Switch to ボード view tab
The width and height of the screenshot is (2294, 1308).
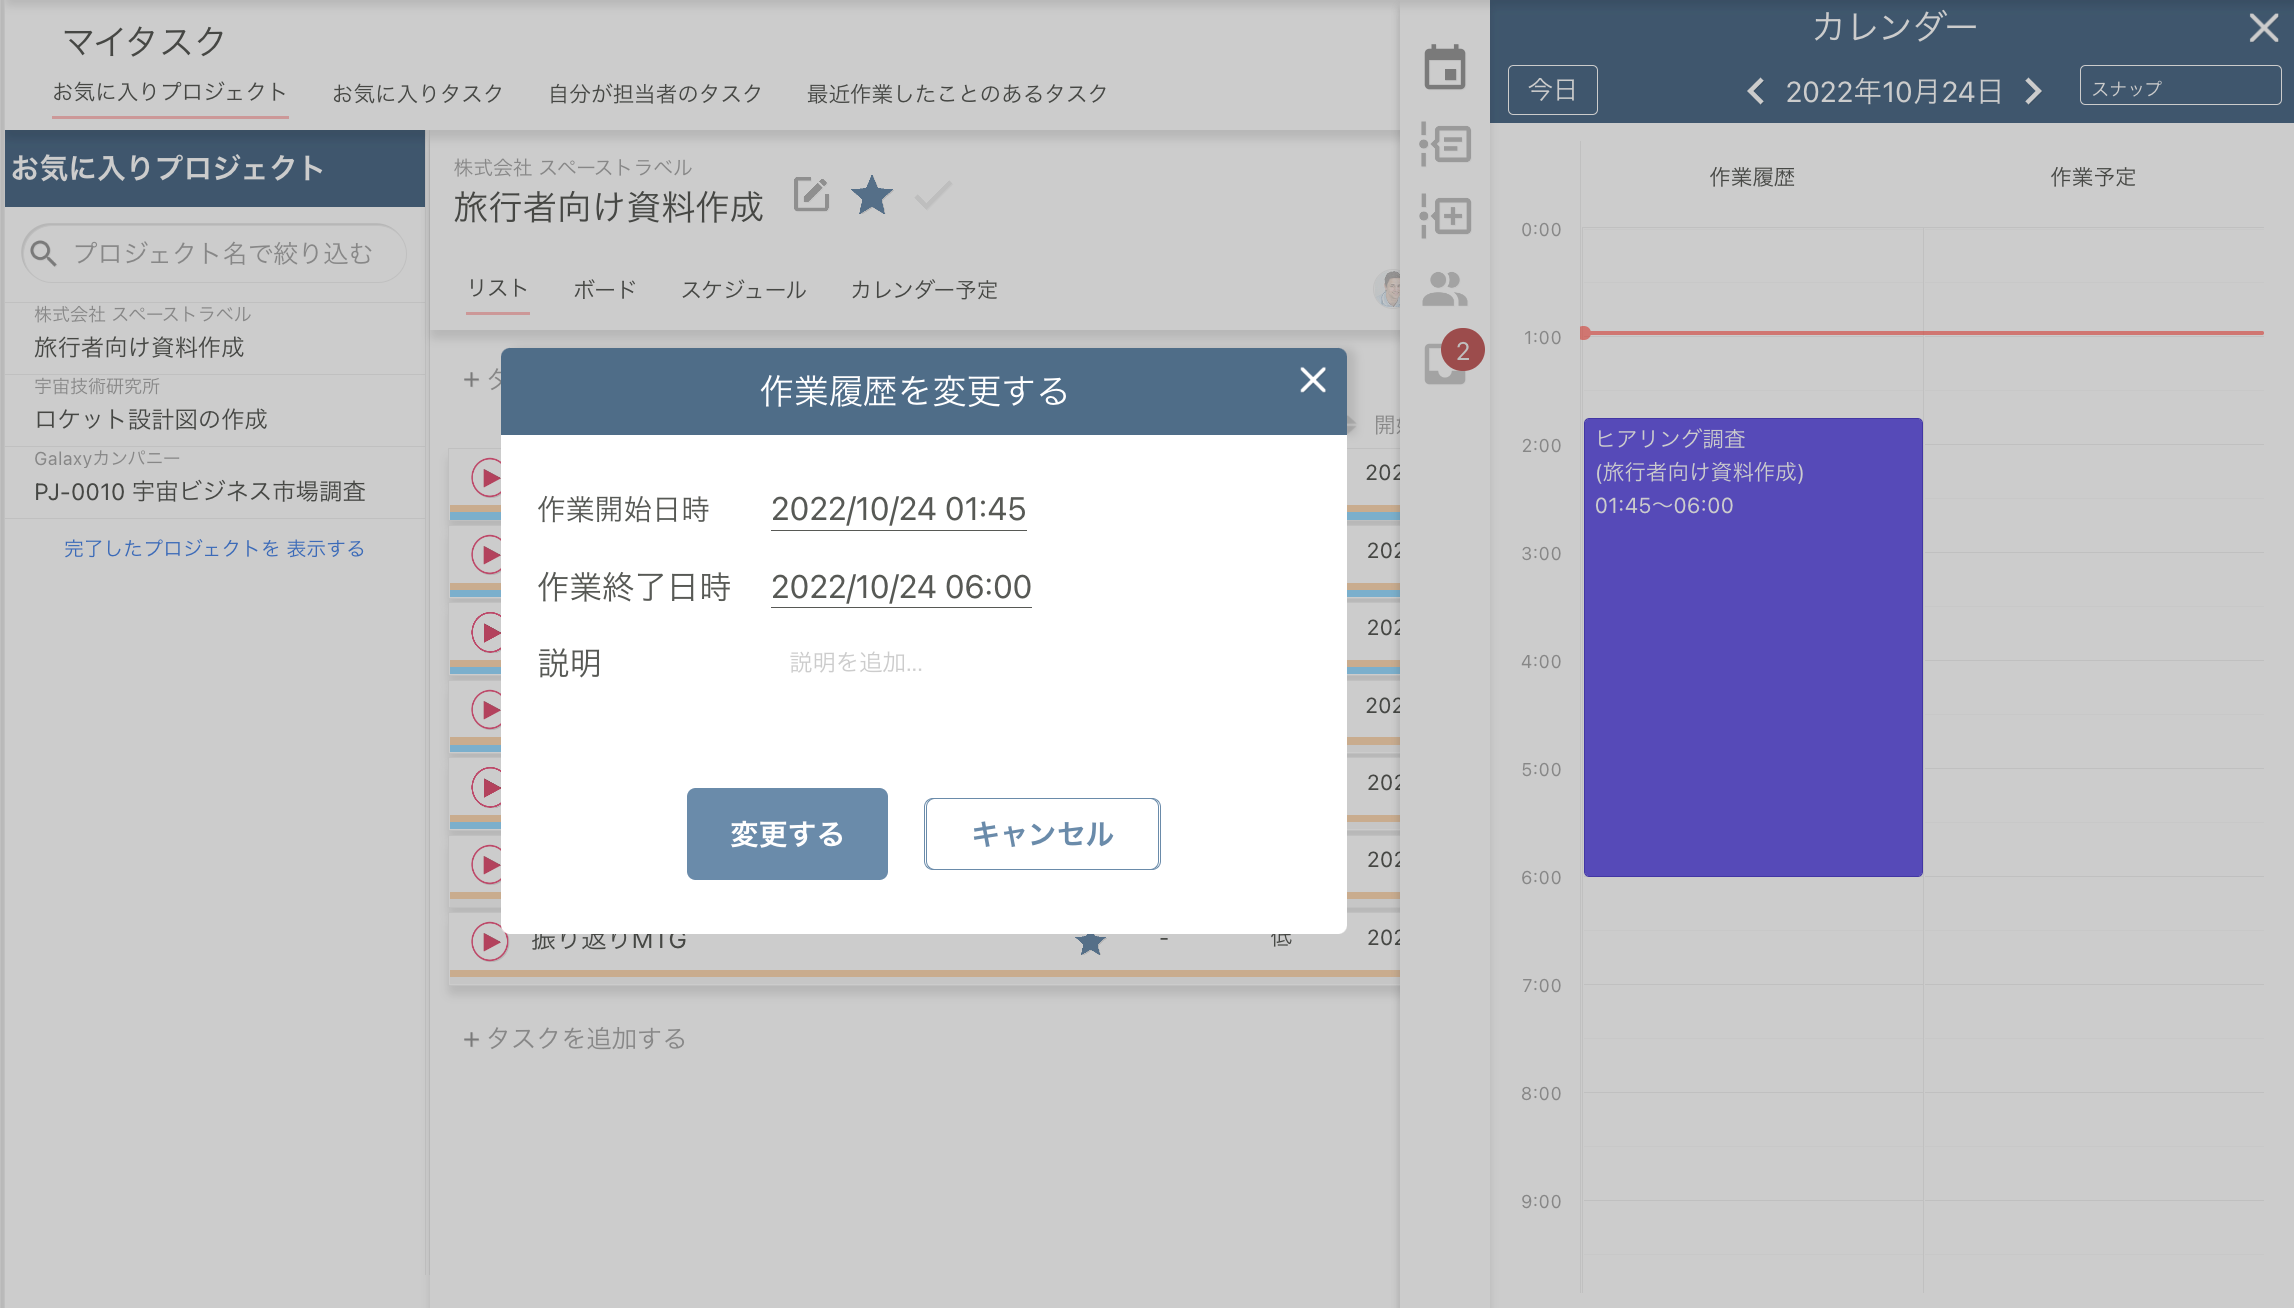pyautogui.click(x=604, y=290)
